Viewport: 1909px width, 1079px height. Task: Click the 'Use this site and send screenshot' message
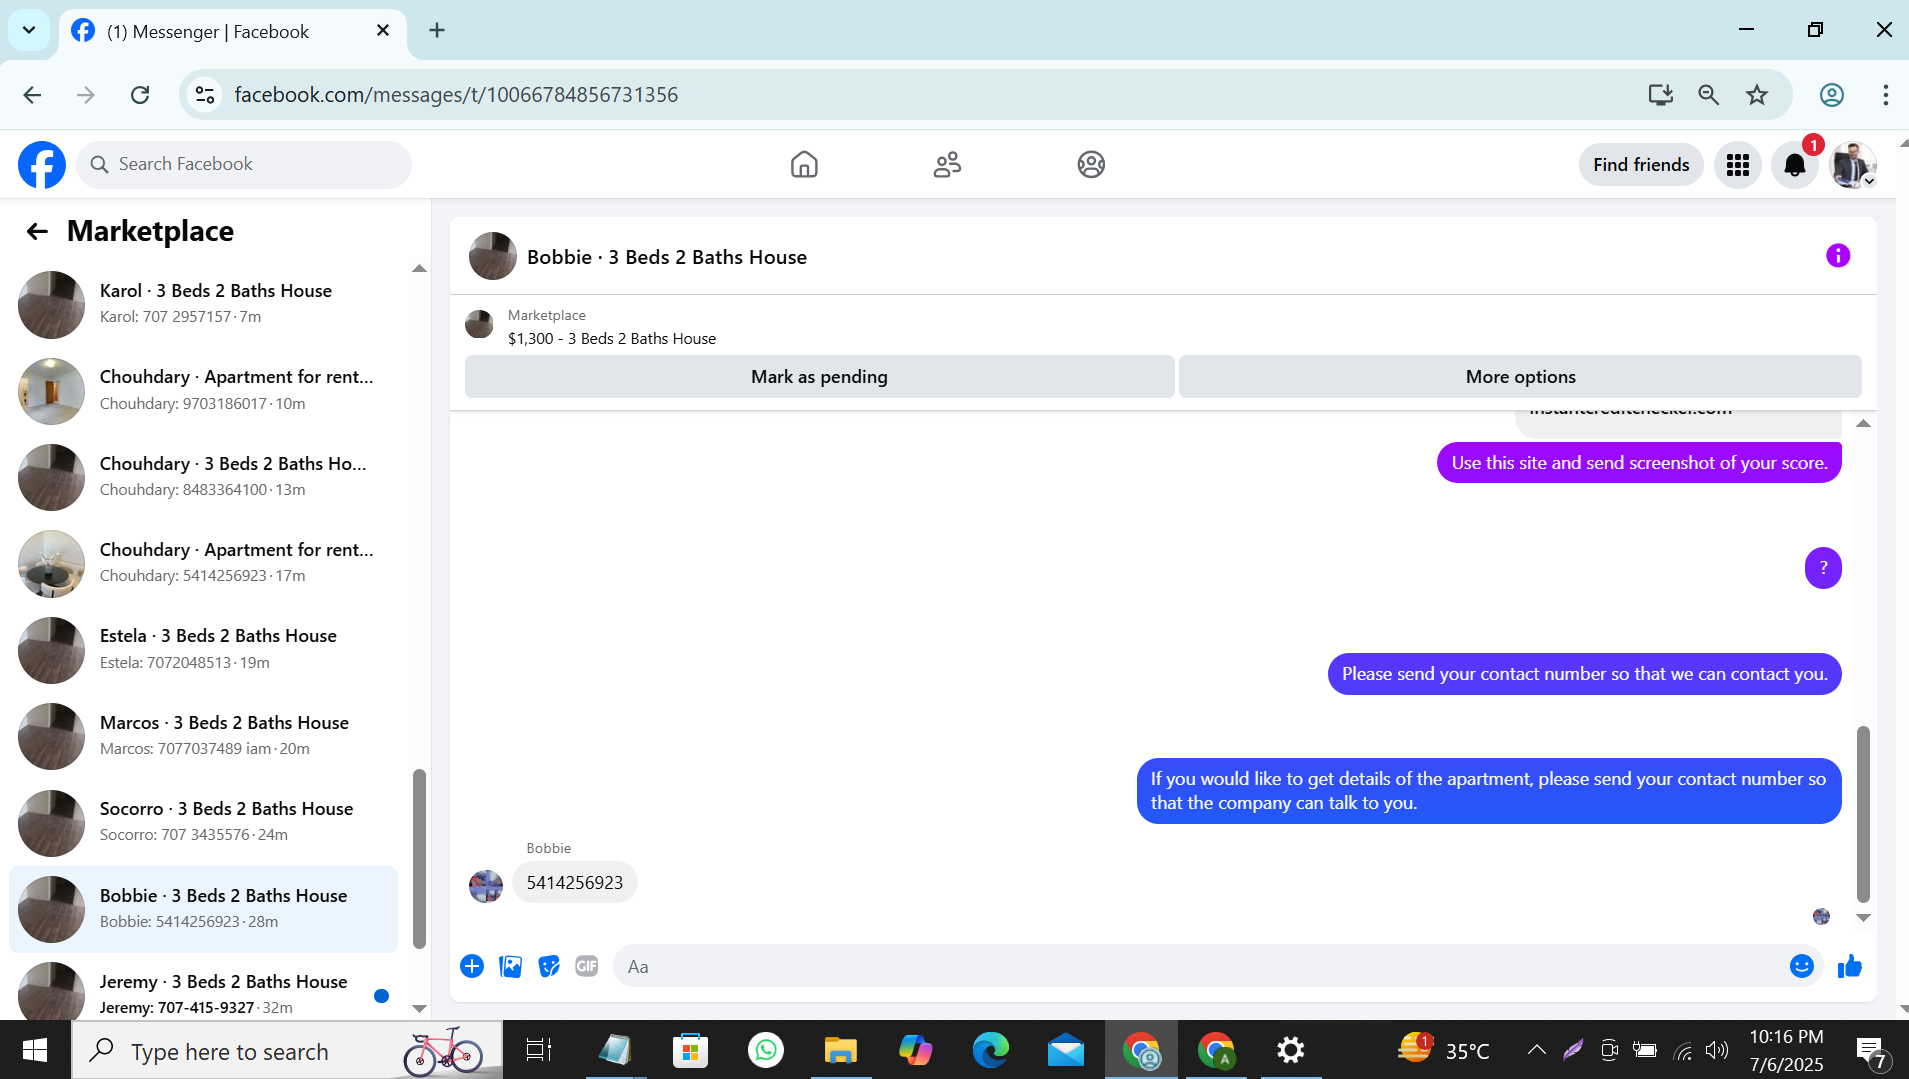[1639, 463]
